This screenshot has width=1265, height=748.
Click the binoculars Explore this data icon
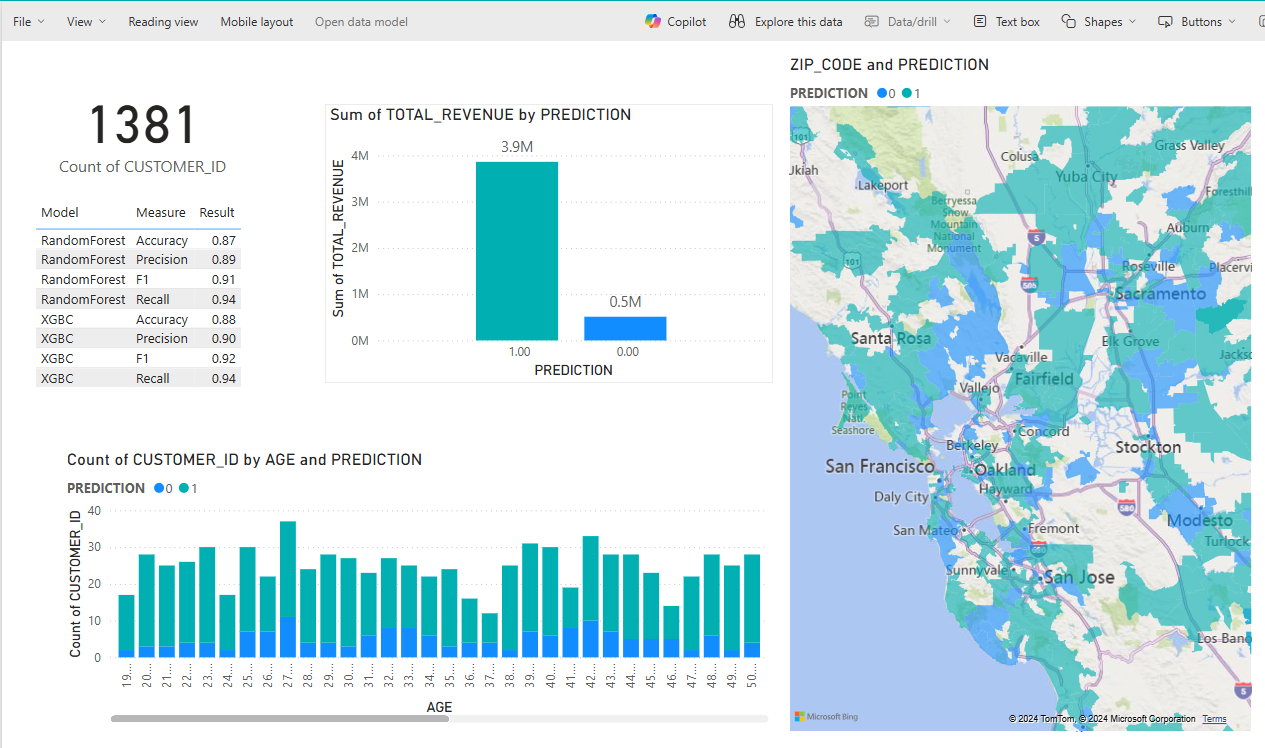(x=737, y=21)
